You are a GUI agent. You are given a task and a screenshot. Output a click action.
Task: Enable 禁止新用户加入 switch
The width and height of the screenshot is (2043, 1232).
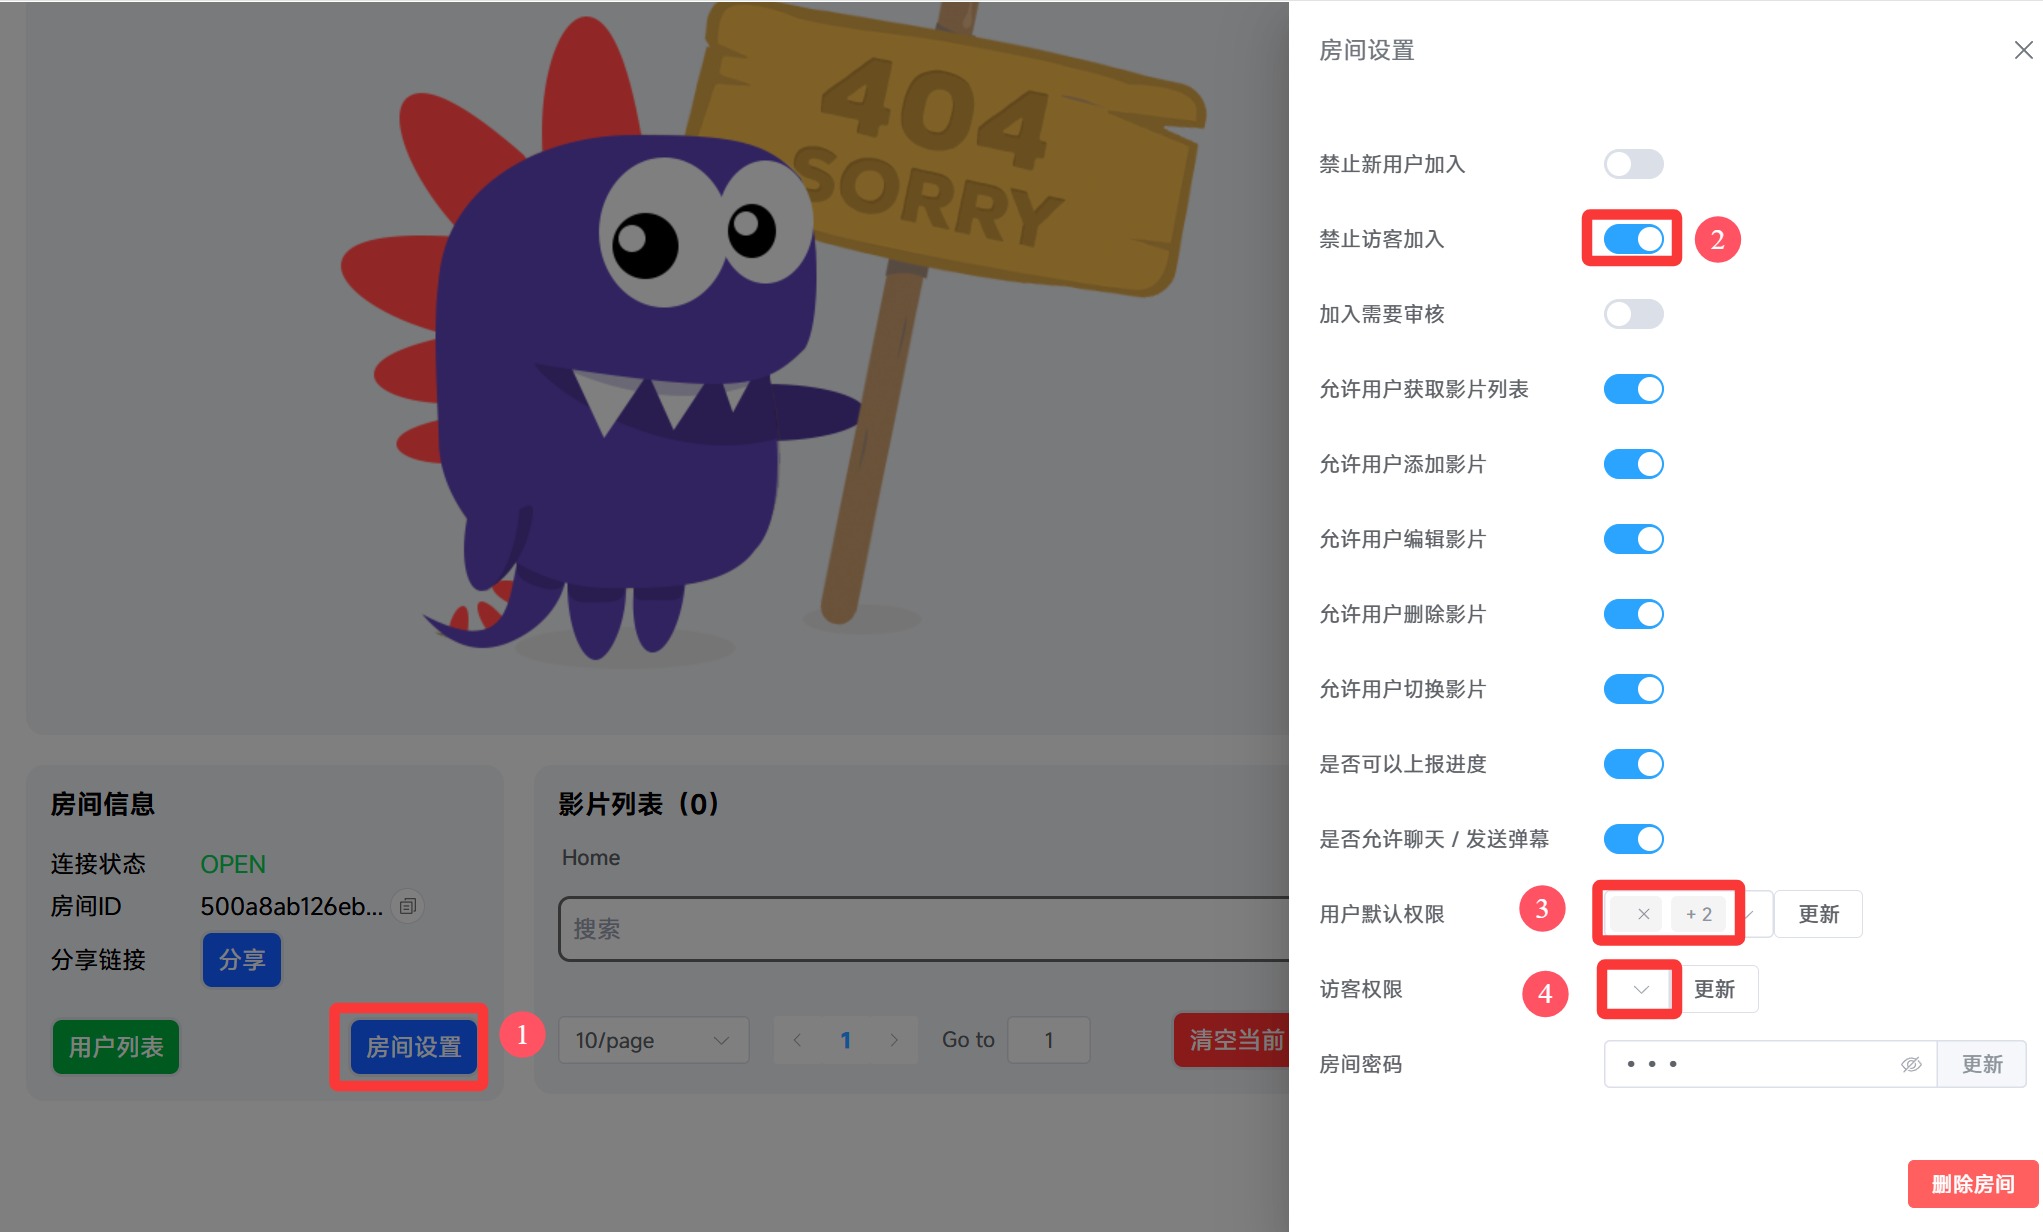(1633, 164)
